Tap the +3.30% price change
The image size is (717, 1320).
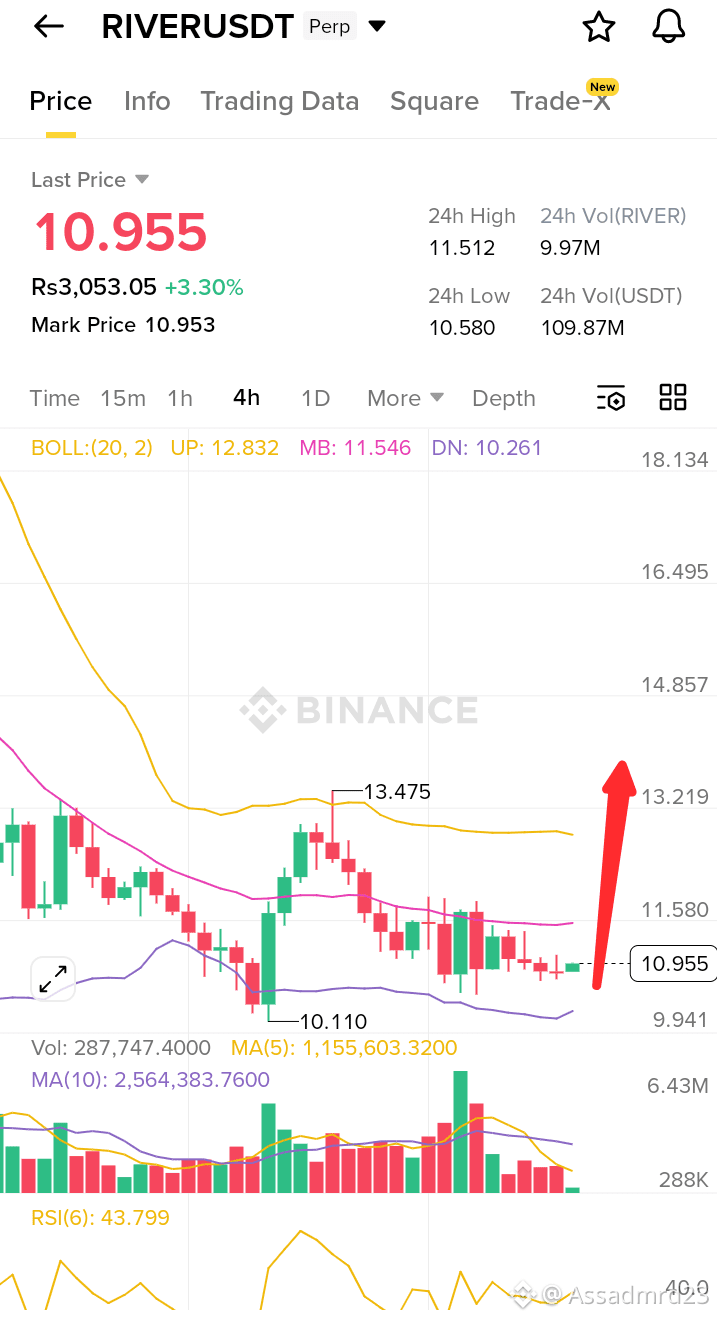(x=204, y=288)
